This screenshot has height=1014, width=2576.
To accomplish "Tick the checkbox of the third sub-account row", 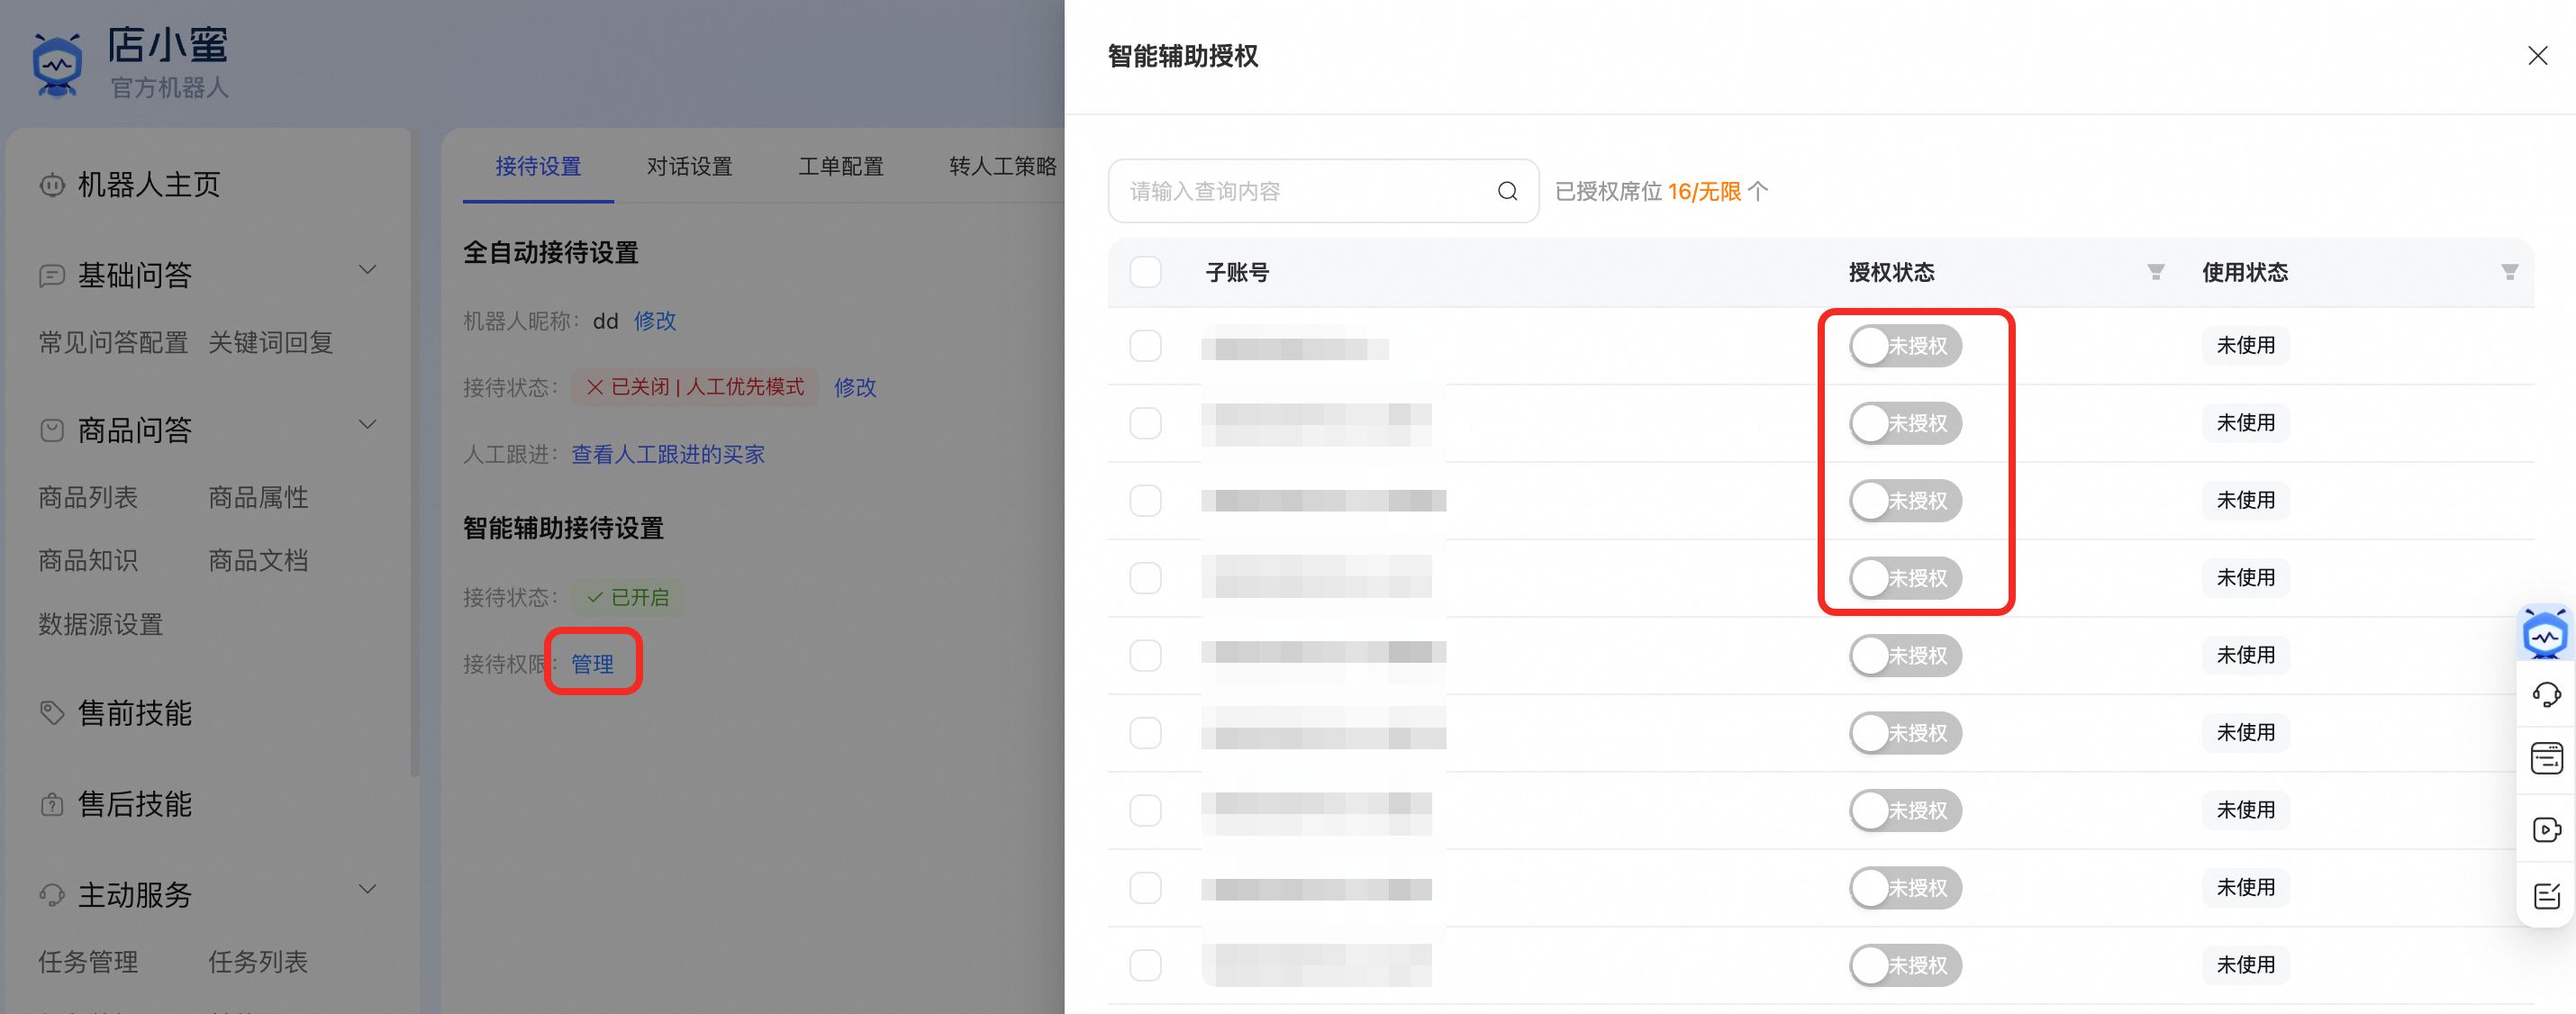I will [x=1145, y=500].
